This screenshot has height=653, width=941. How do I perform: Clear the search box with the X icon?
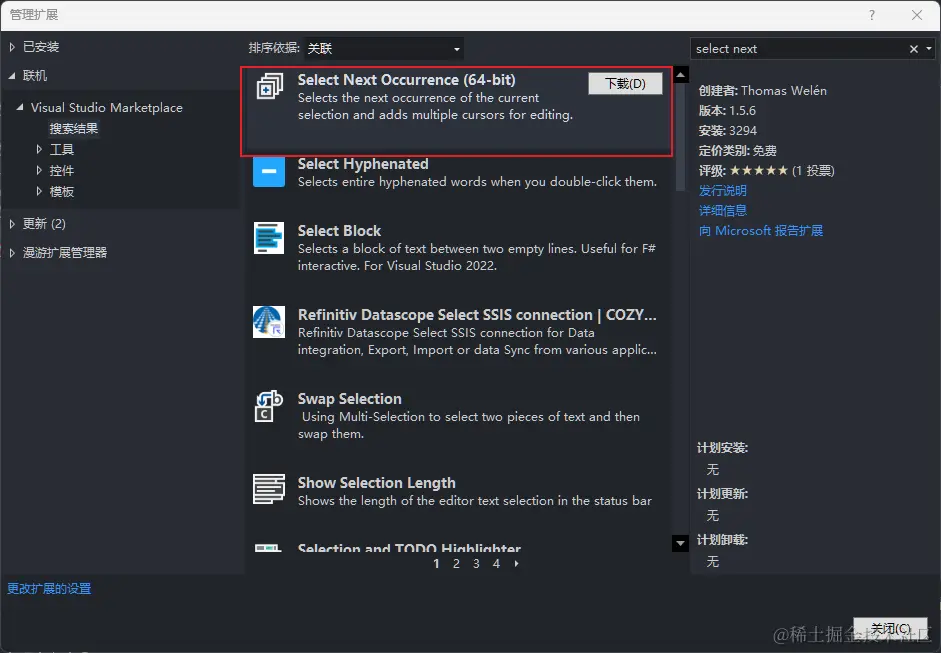pos(913,49)
